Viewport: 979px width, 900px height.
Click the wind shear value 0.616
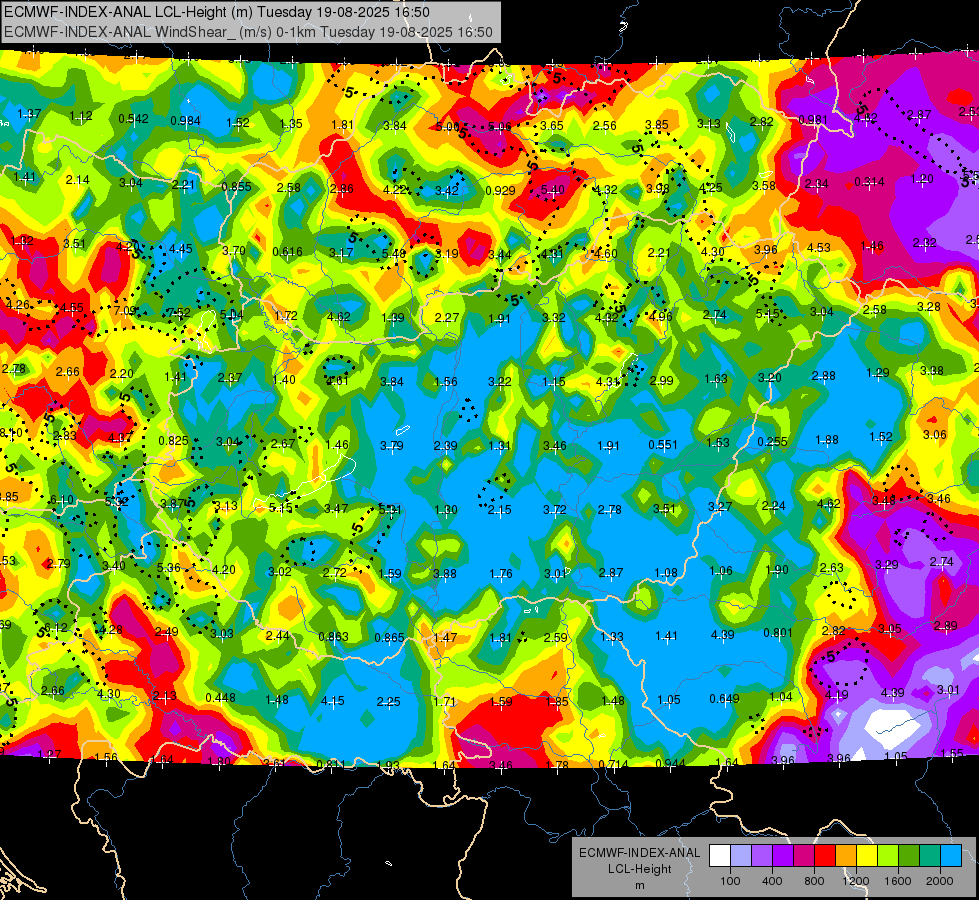287,252
